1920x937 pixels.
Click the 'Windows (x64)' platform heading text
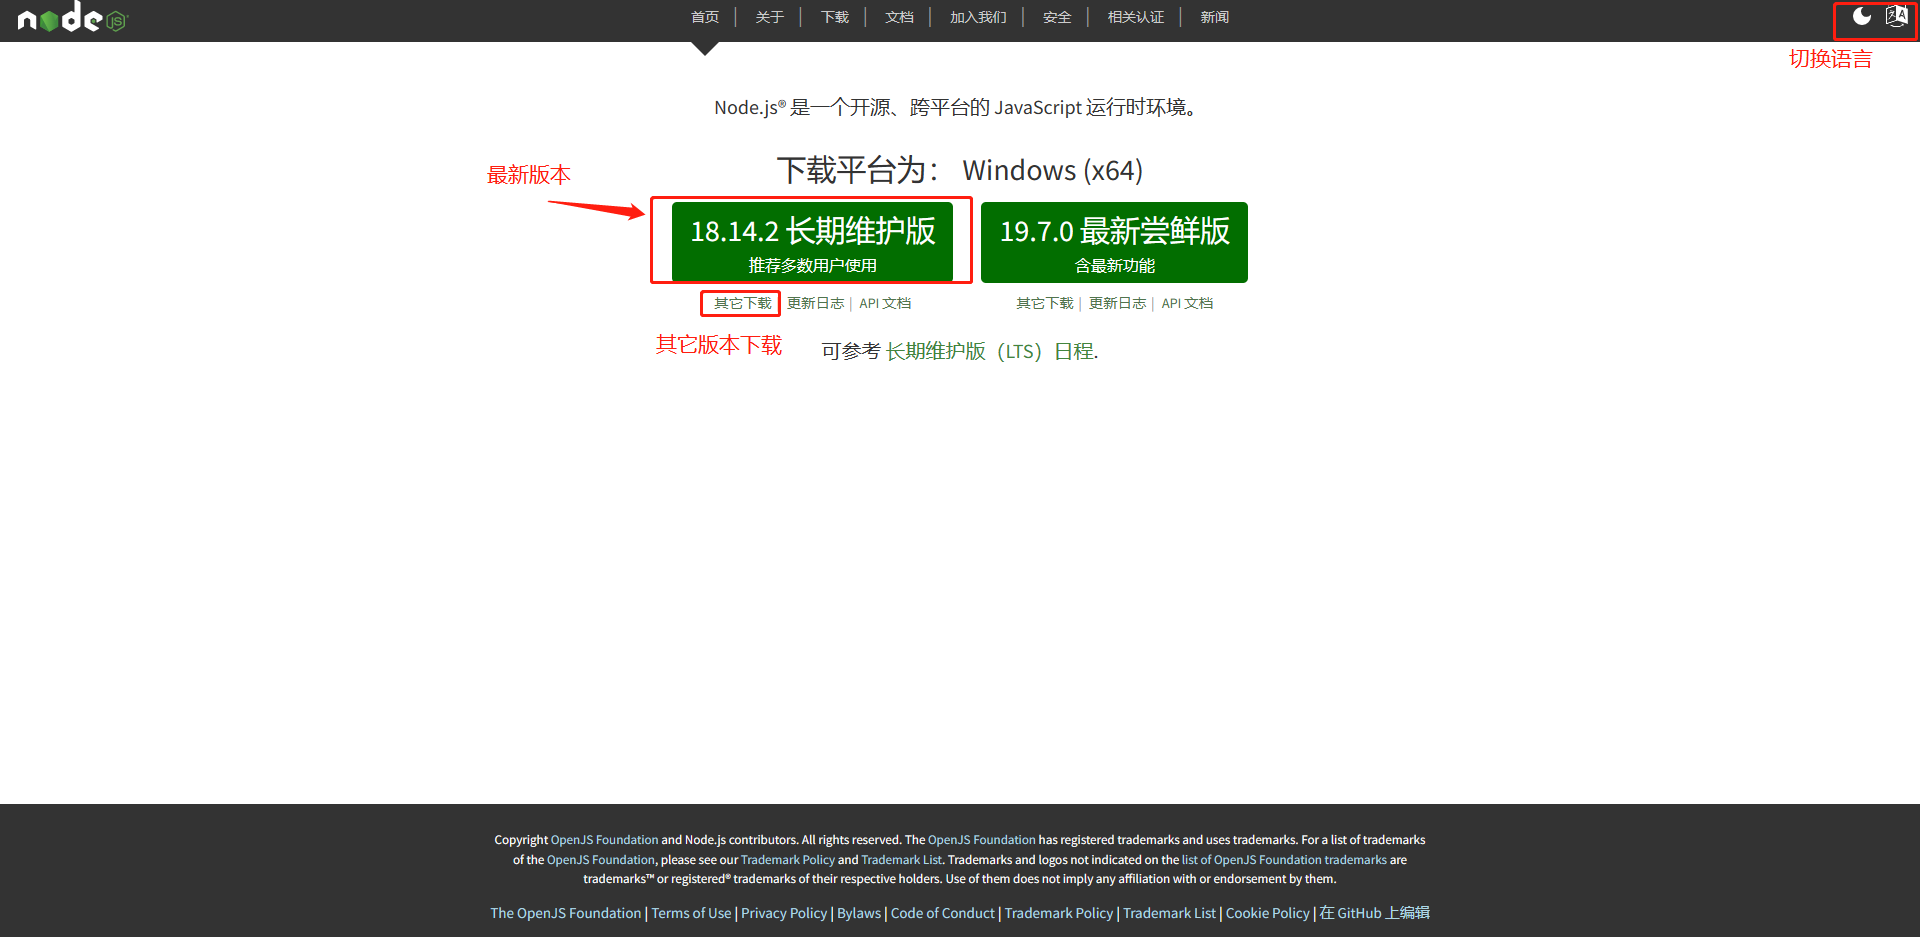(x=1052, y=170)
